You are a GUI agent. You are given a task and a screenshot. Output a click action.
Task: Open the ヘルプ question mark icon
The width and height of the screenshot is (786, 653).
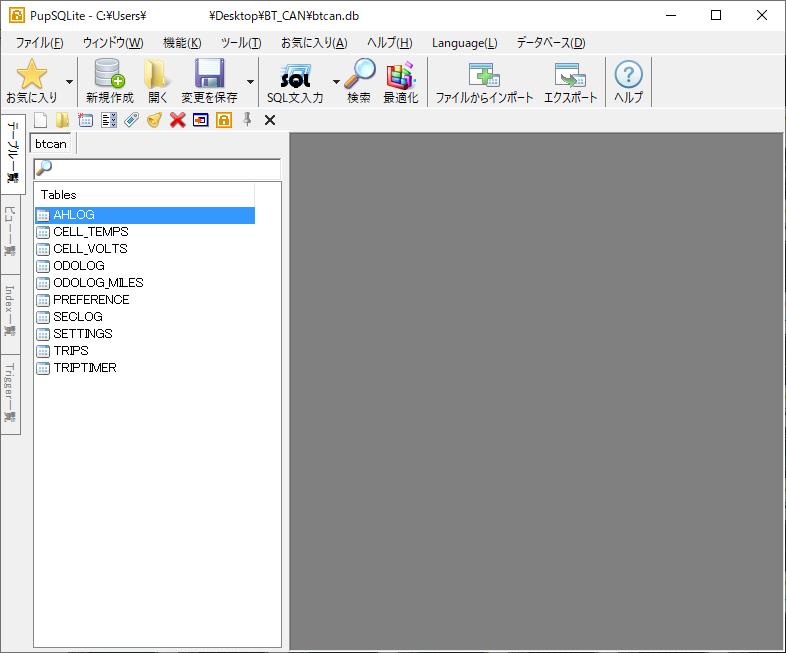[x=629, y=75]
